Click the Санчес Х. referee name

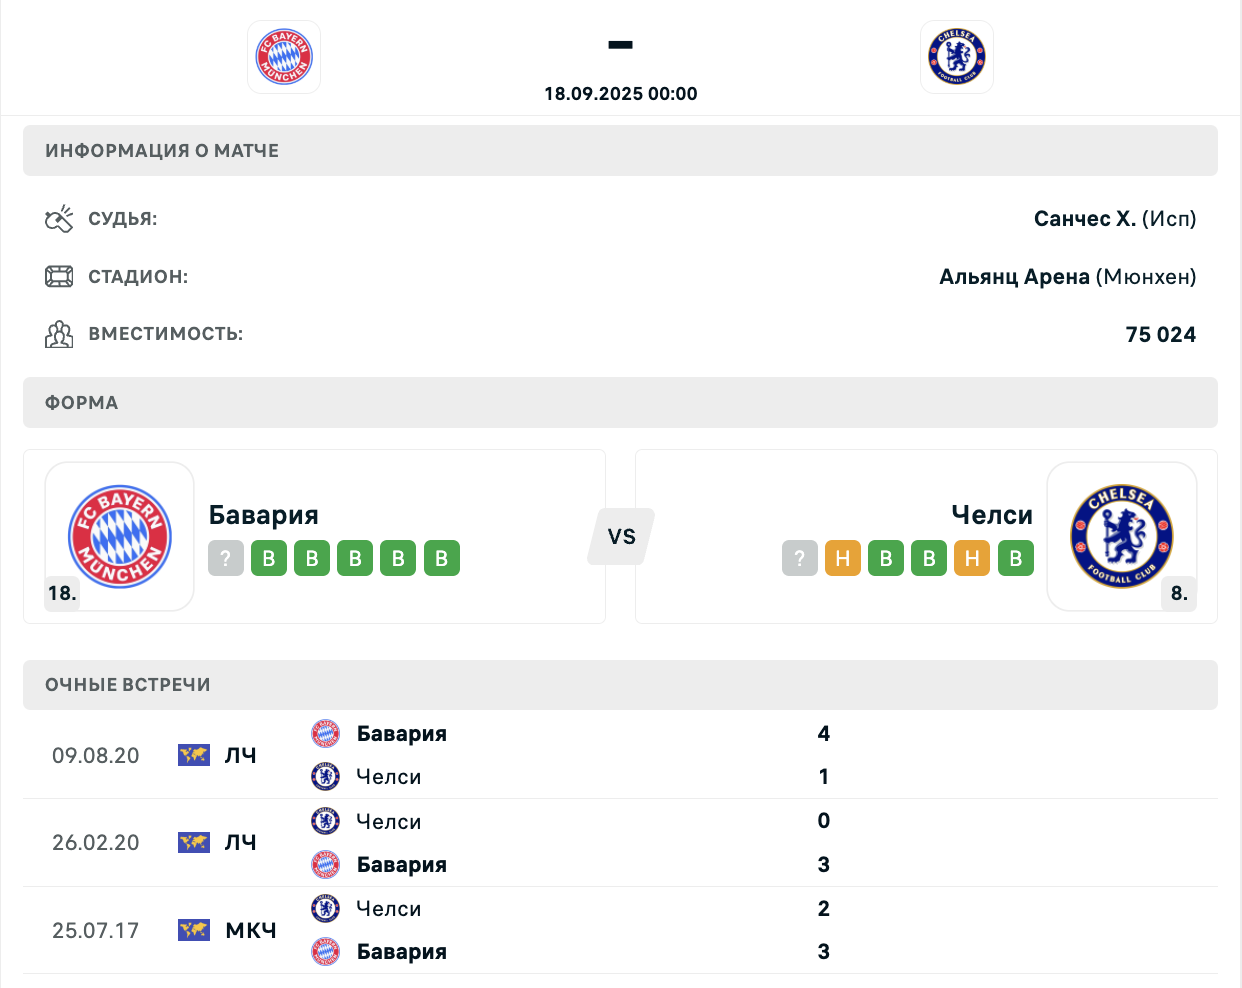pos(1085,219)
